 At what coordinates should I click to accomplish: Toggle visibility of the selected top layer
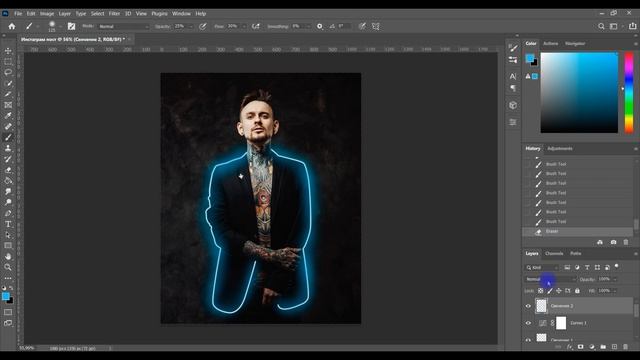tap(528, 306)
